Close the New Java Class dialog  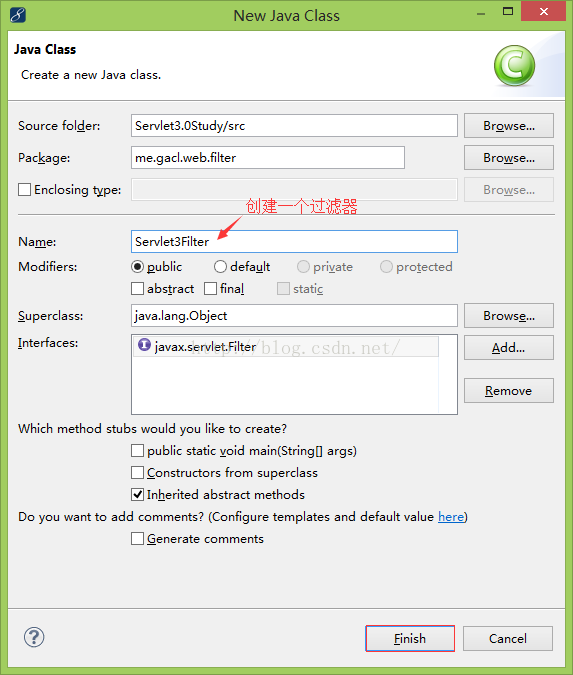[x=543, y=11]
